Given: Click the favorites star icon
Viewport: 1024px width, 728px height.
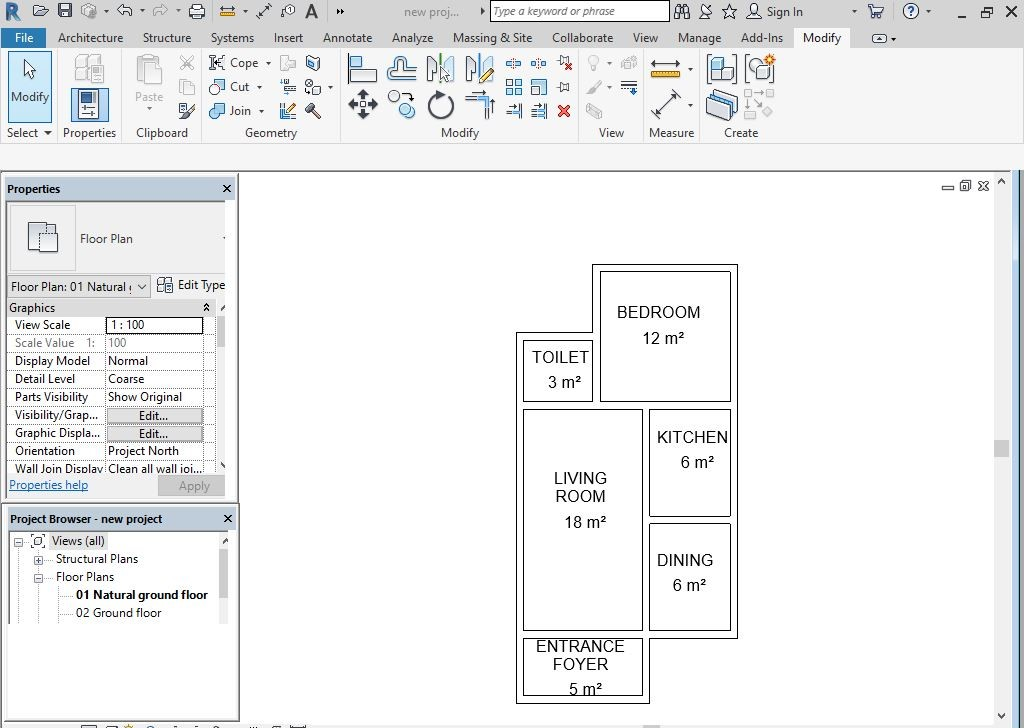Looking at the screenshot, I should tap(729, 11).
